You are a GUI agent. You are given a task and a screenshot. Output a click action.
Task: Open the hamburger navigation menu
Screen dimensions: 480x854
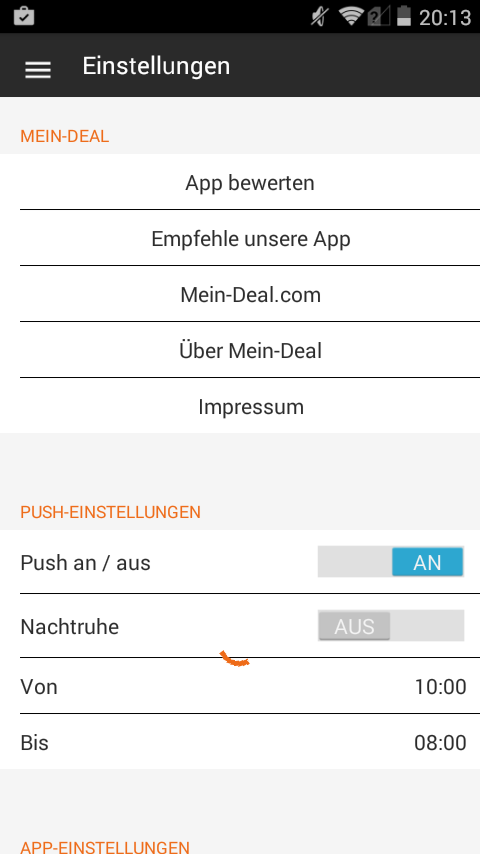coord(38,70)
